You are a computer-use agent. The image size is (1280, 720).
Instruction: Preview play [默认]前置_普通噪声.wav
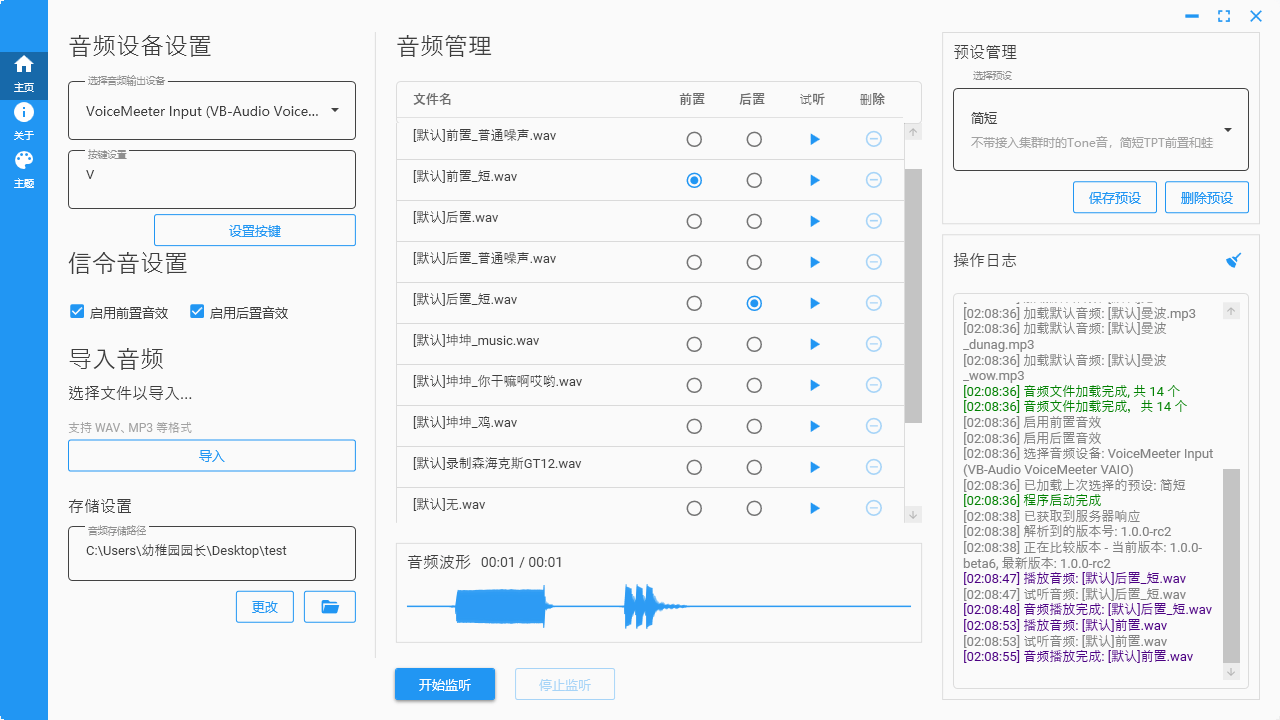pos(814,139)
